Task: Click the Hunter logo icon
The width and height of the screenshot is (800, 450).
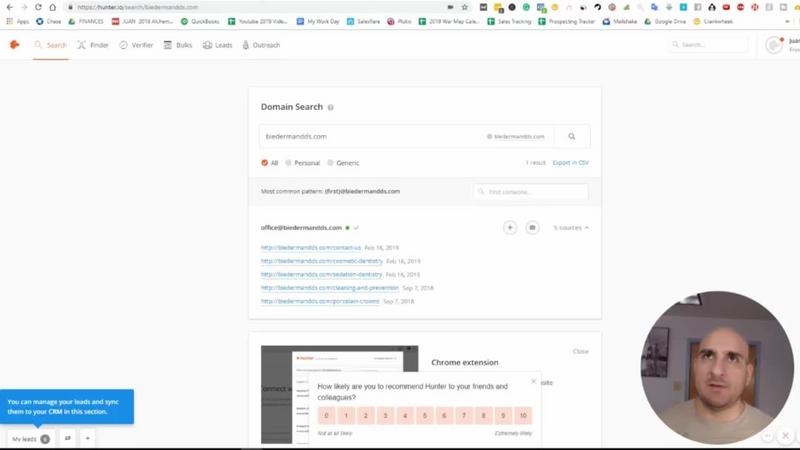Action: tap(14, 45)
